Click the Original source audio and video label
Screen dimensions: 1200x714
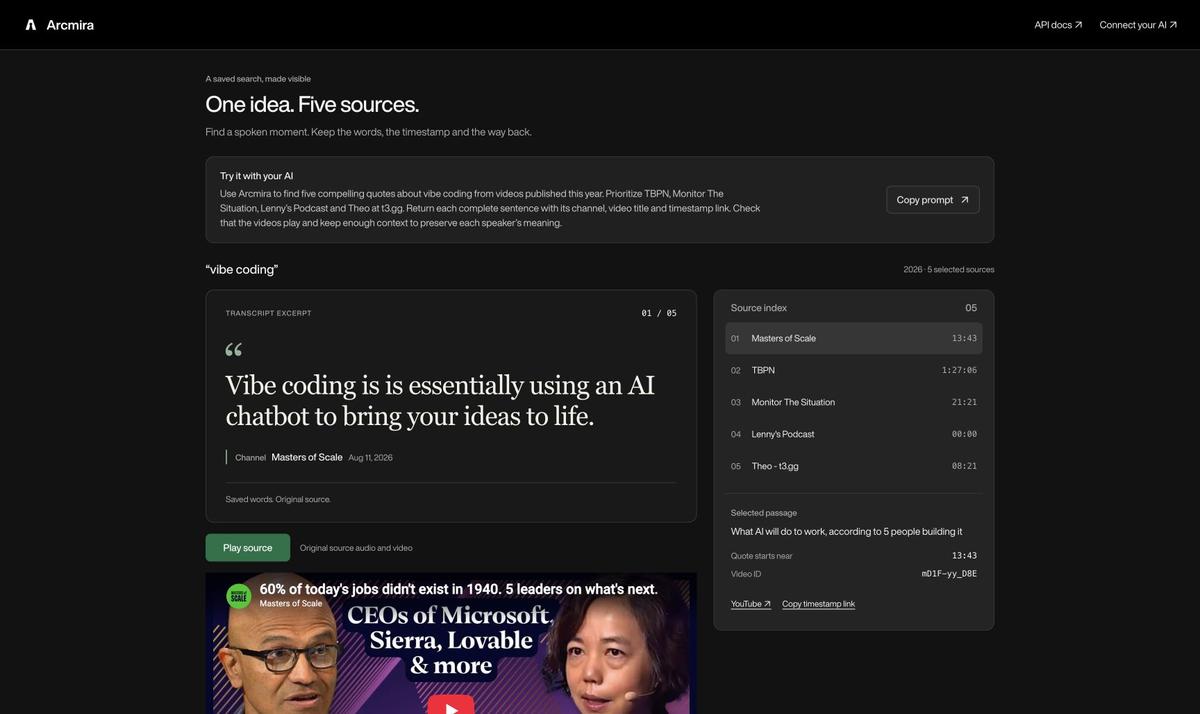pyautogui.click(x=356, y=548)
